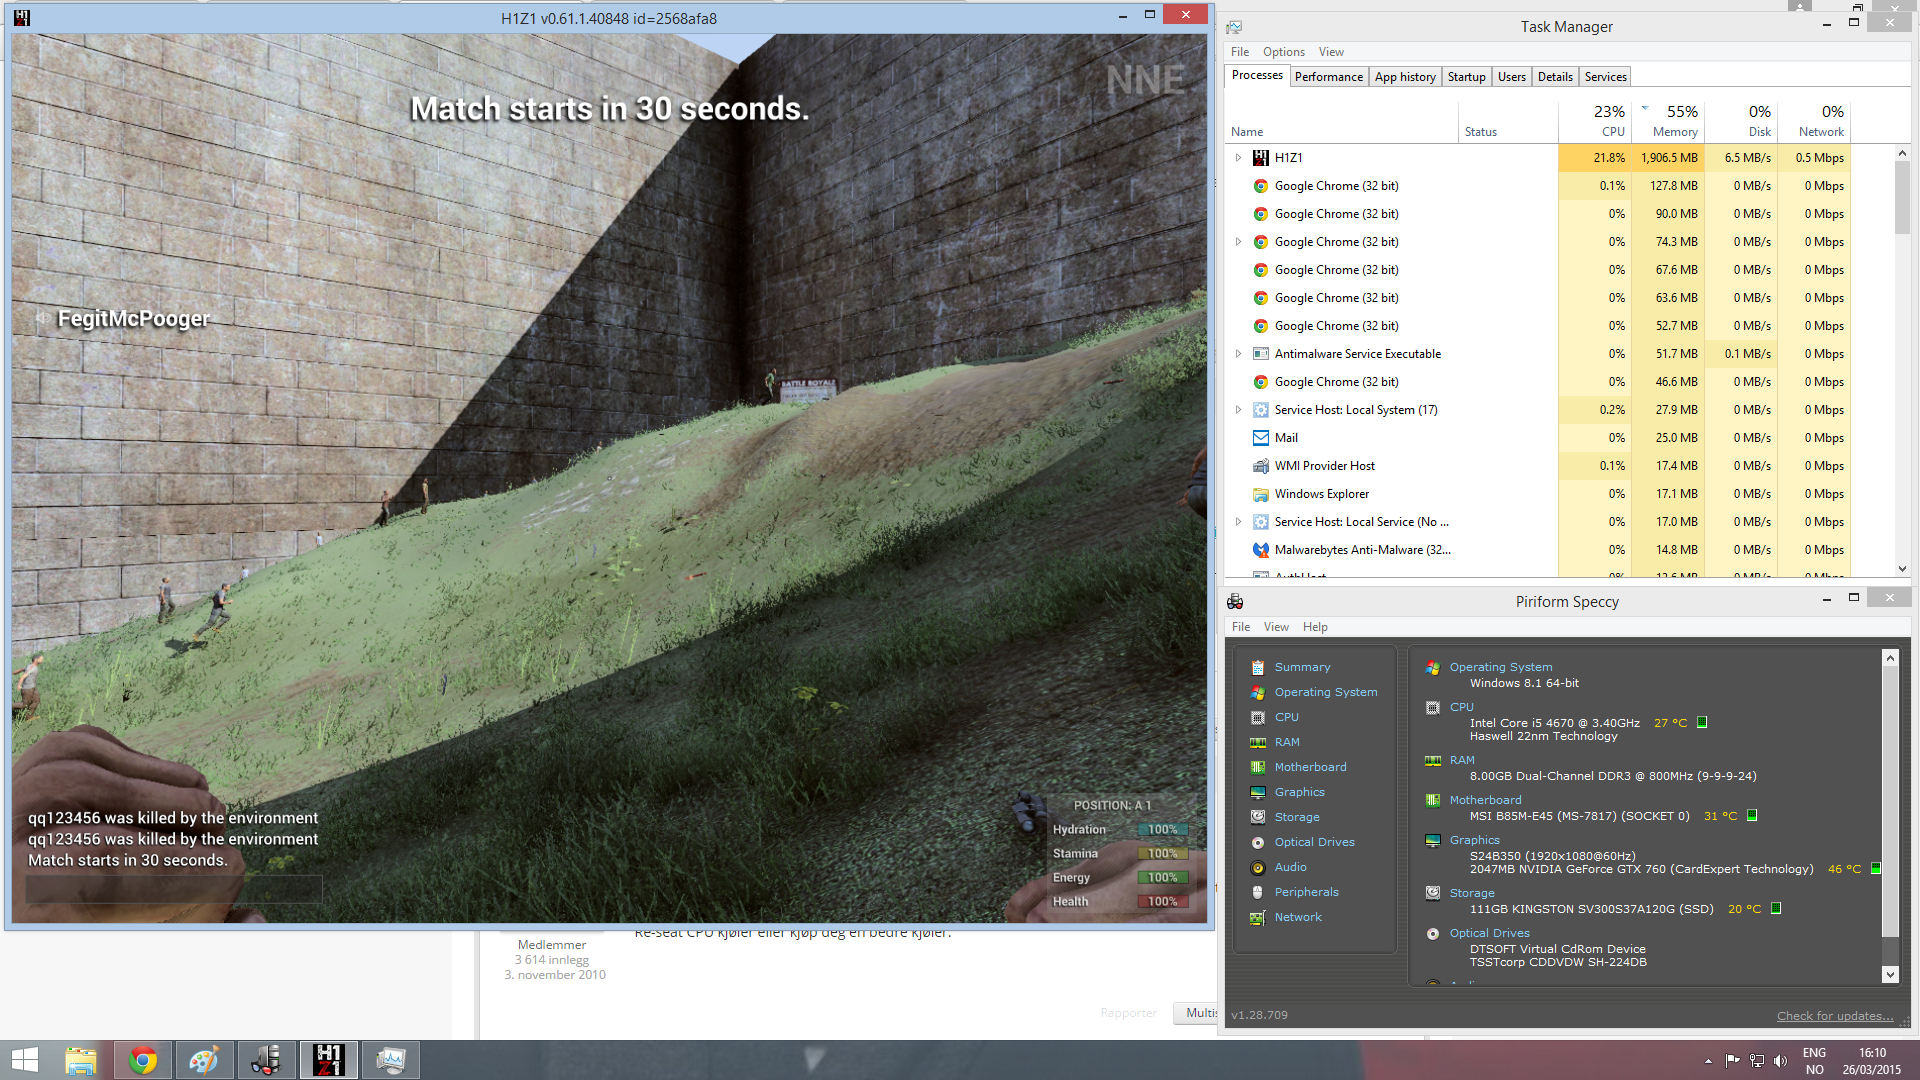Open the Graphics heading link in Speccy summary
This screenshot has height=1080, width=1920.
(1474, 840)
